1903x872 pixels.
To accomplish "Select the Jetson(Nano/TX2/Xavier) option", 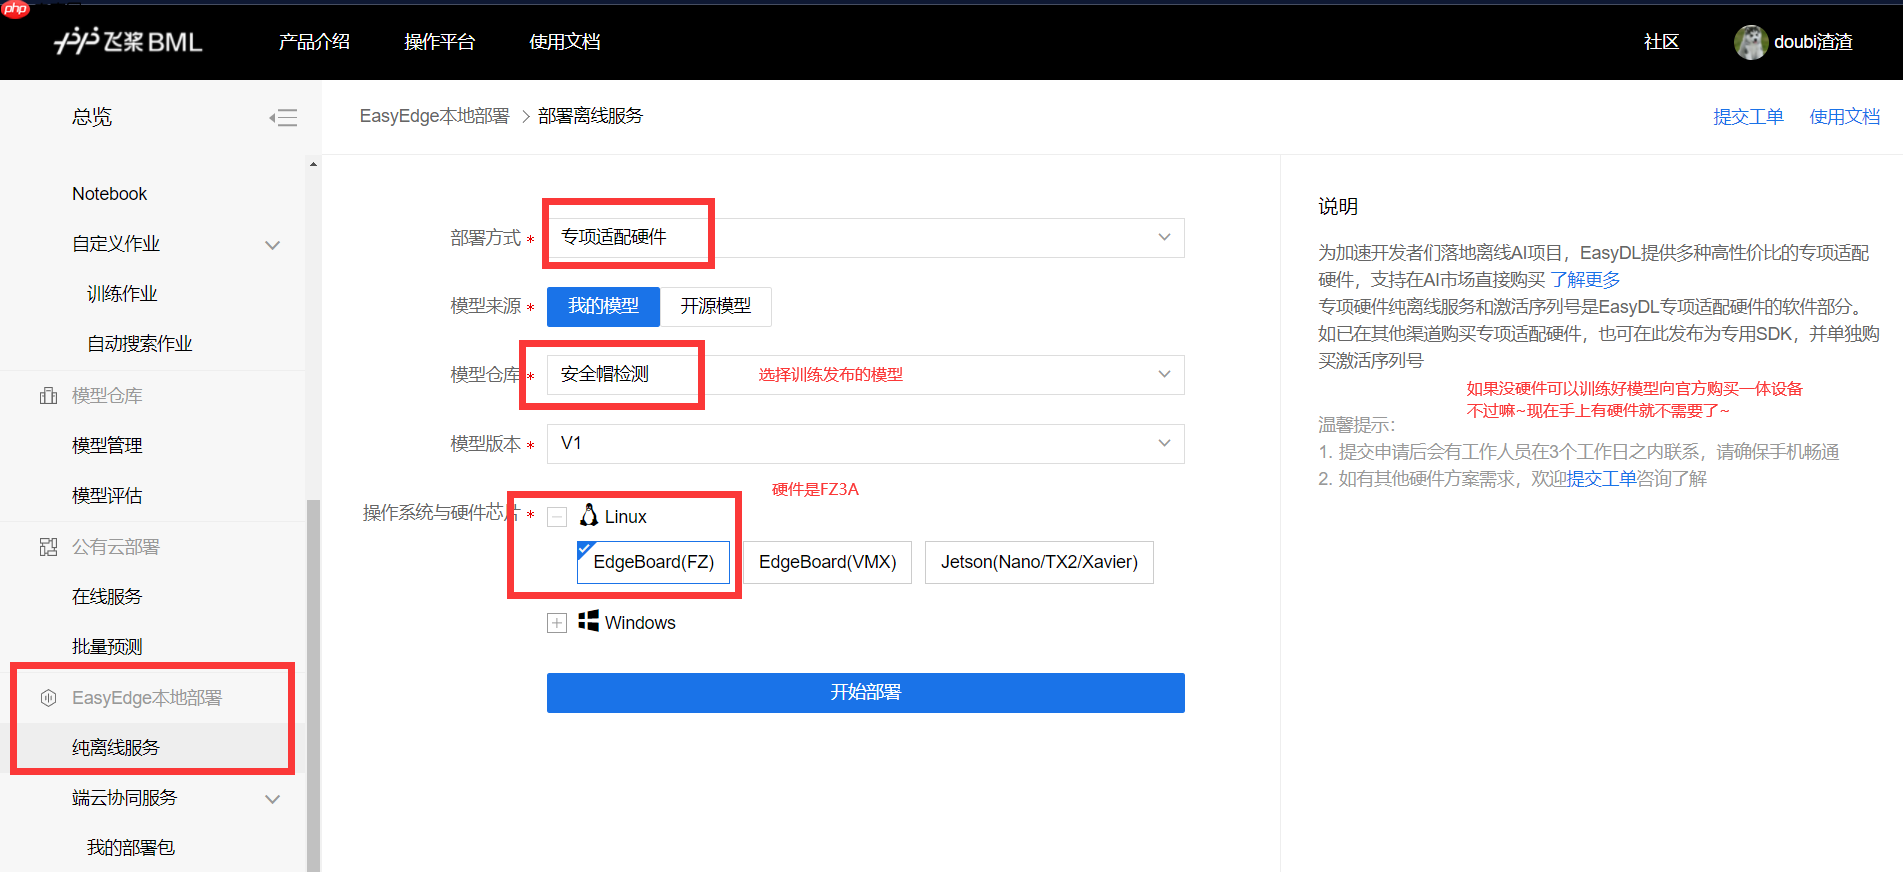I will 1039,562.
